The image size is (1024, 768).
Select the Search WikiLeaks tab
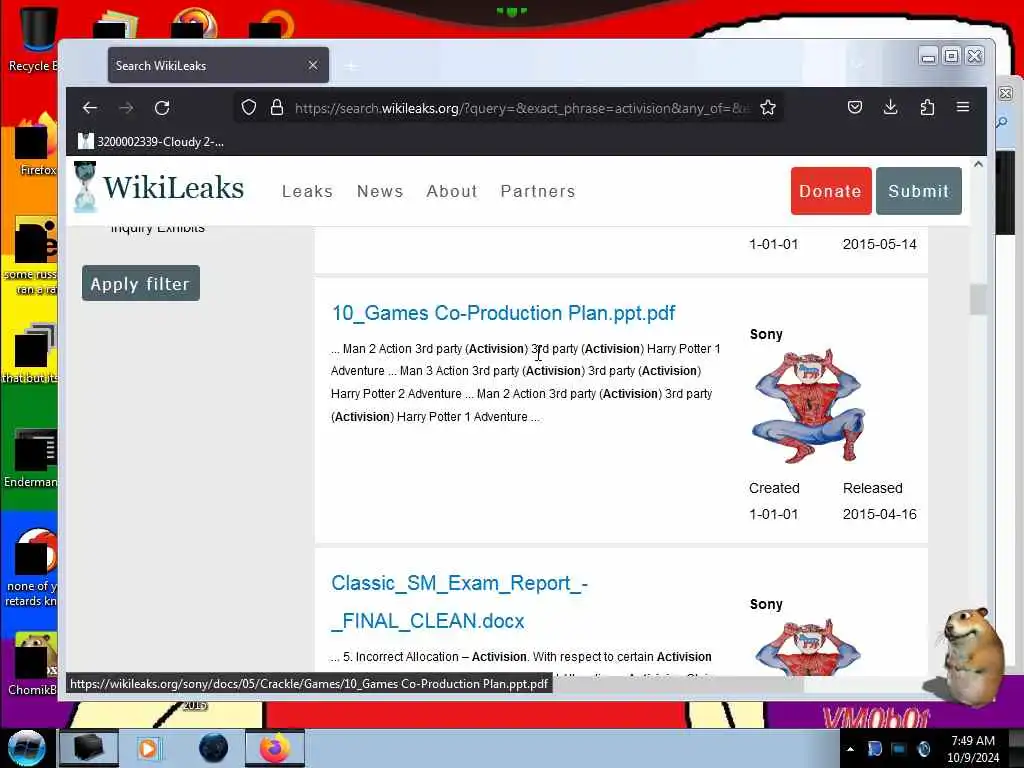(x=218, y=65)
